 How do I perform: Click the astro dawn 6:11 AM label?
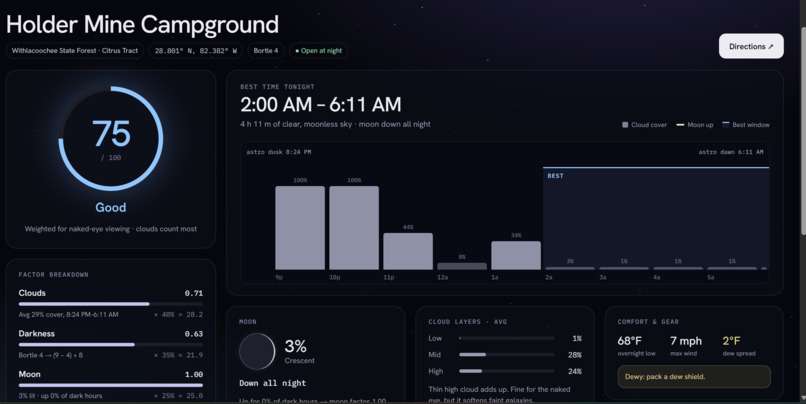coord(731,152)
